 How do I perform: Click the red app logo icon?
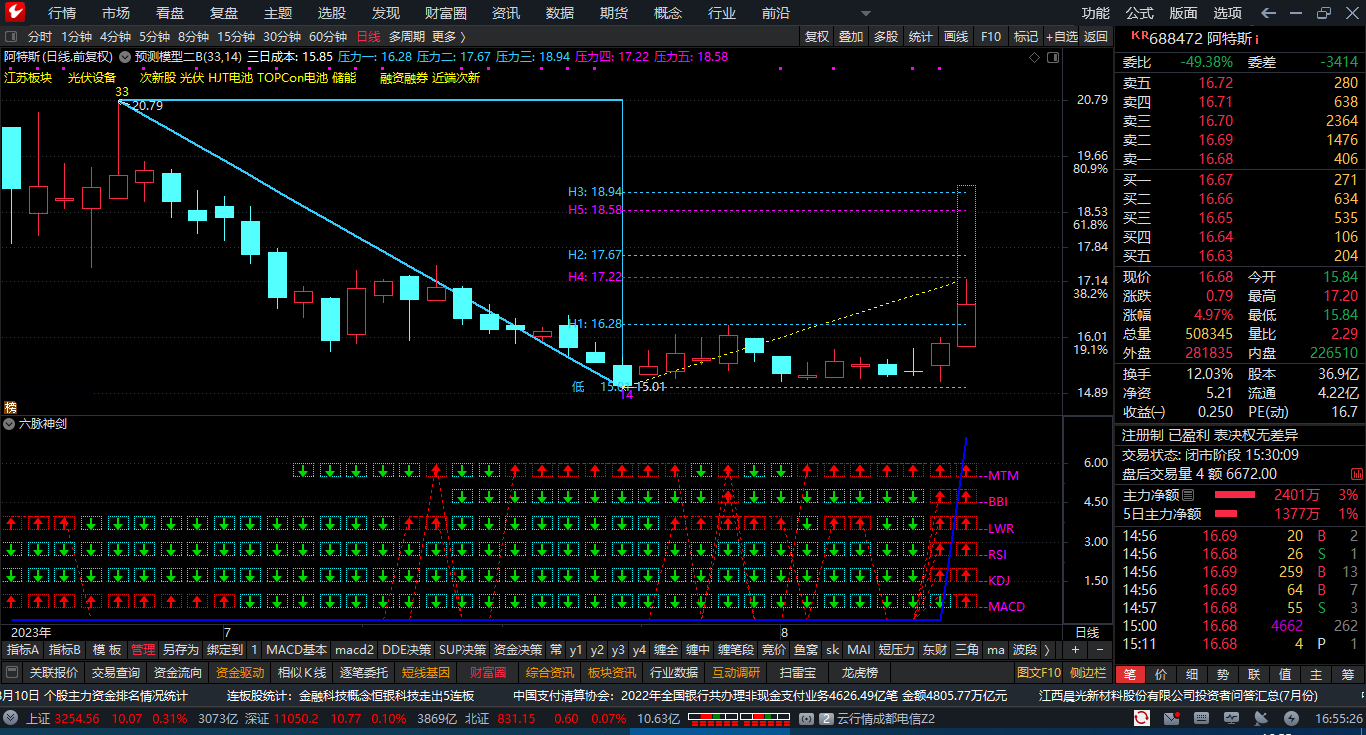point(16,12)
